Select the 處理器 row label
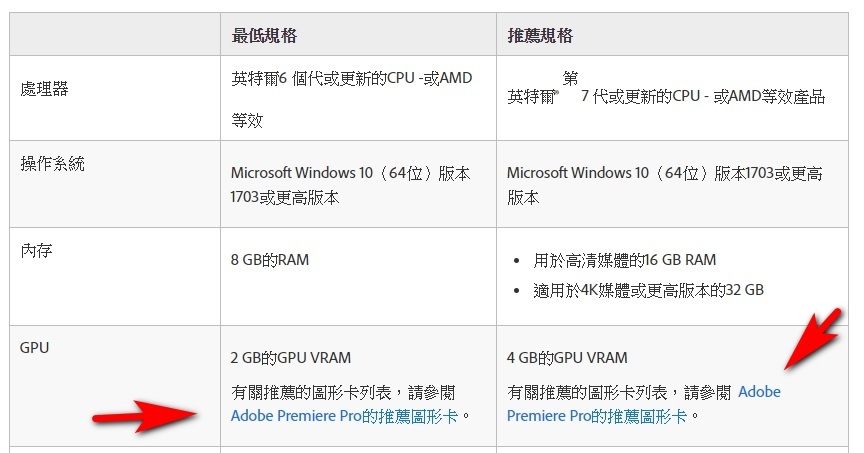The width and height of the screenshot is (864, 453). [x=44, y=89]
